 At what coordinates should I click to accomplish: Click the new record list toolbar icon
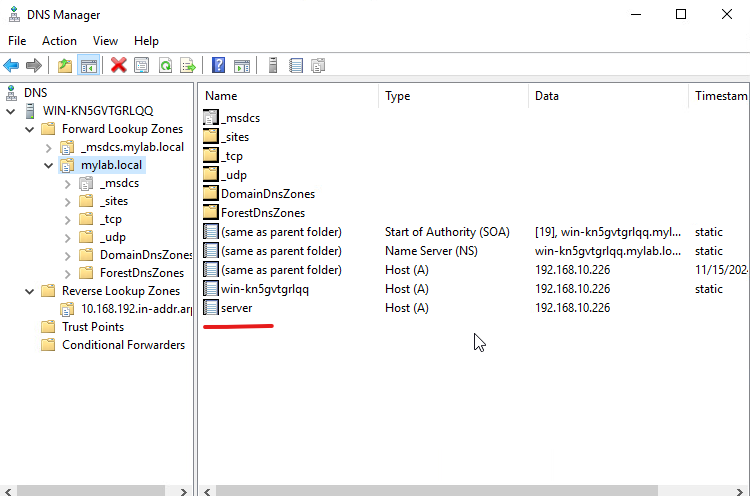tap(296, 66)
